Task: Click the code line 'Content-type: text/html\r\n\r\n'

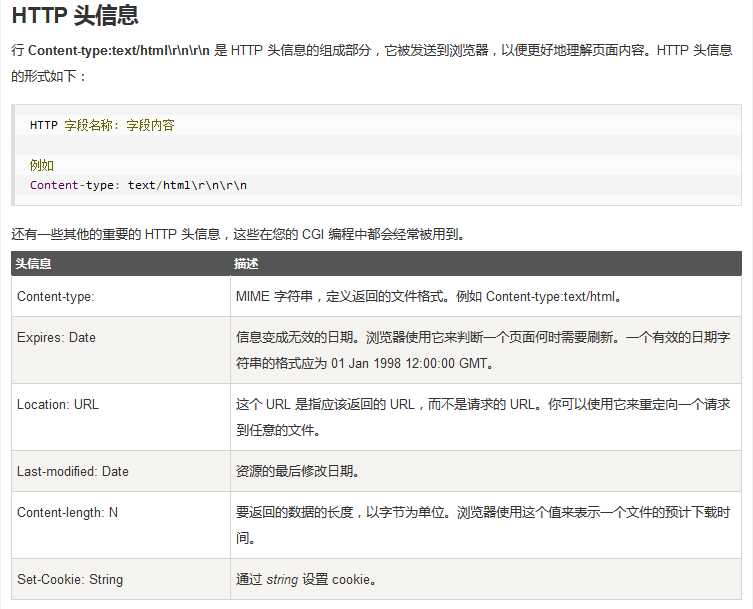Action: 138,185
